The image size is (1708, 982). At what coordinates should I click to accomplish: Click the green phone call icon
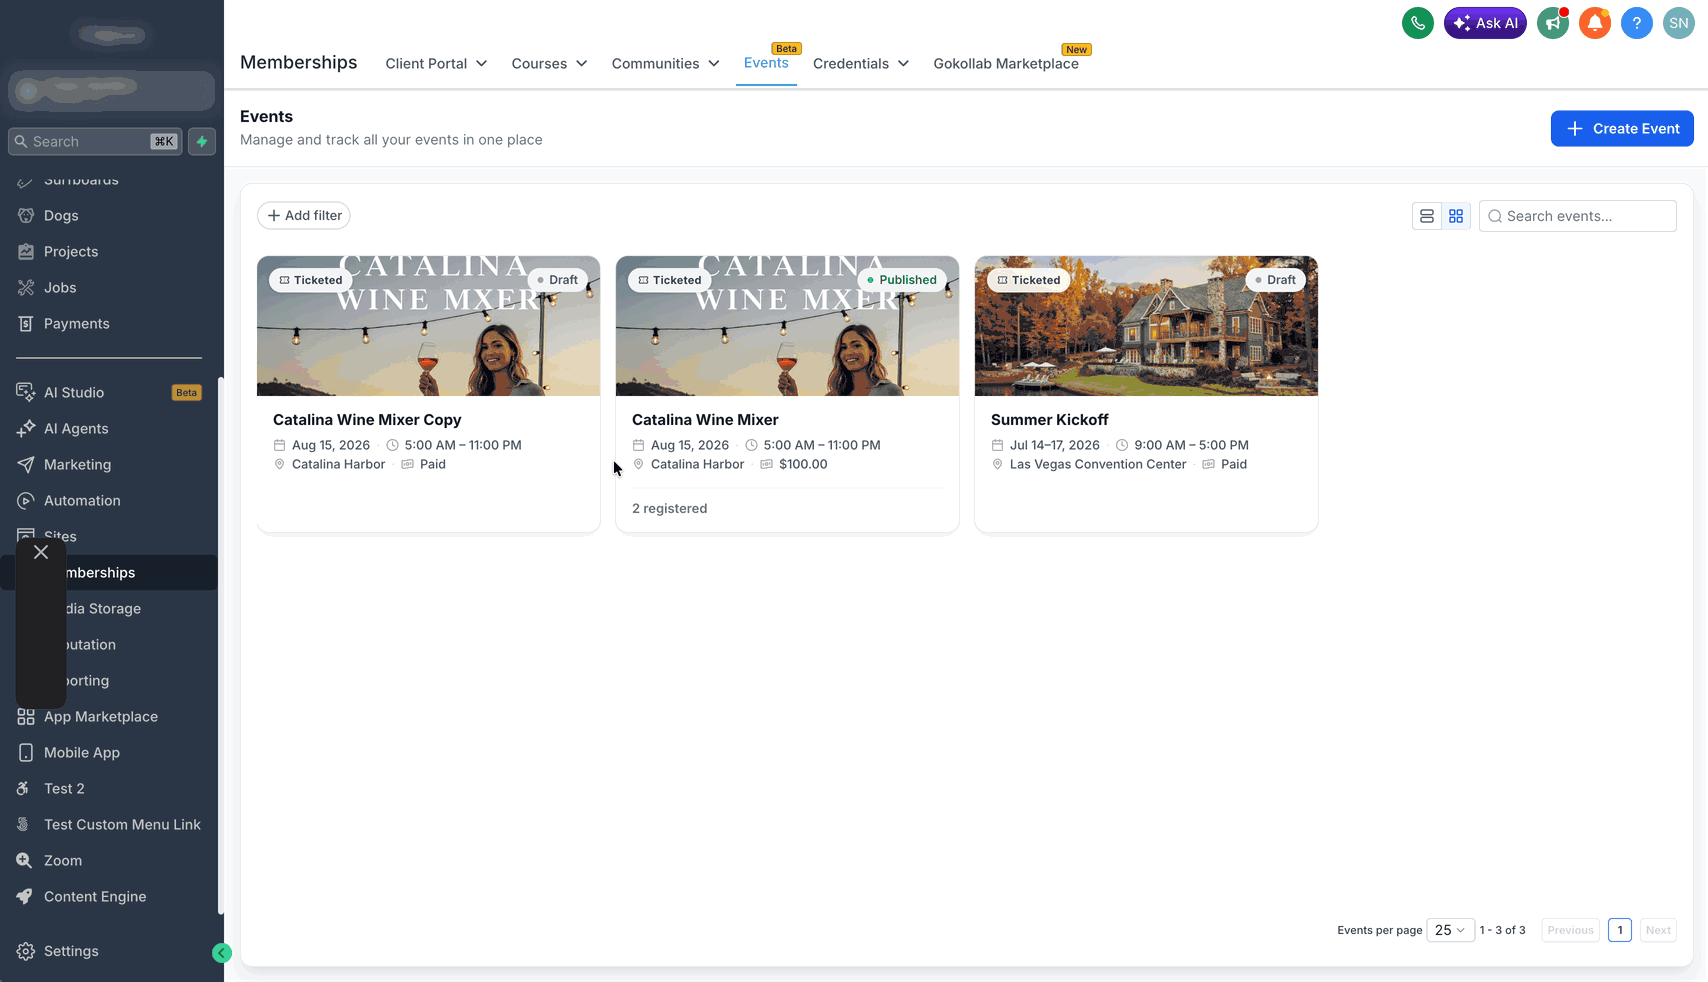click(x=1417, y=23)
